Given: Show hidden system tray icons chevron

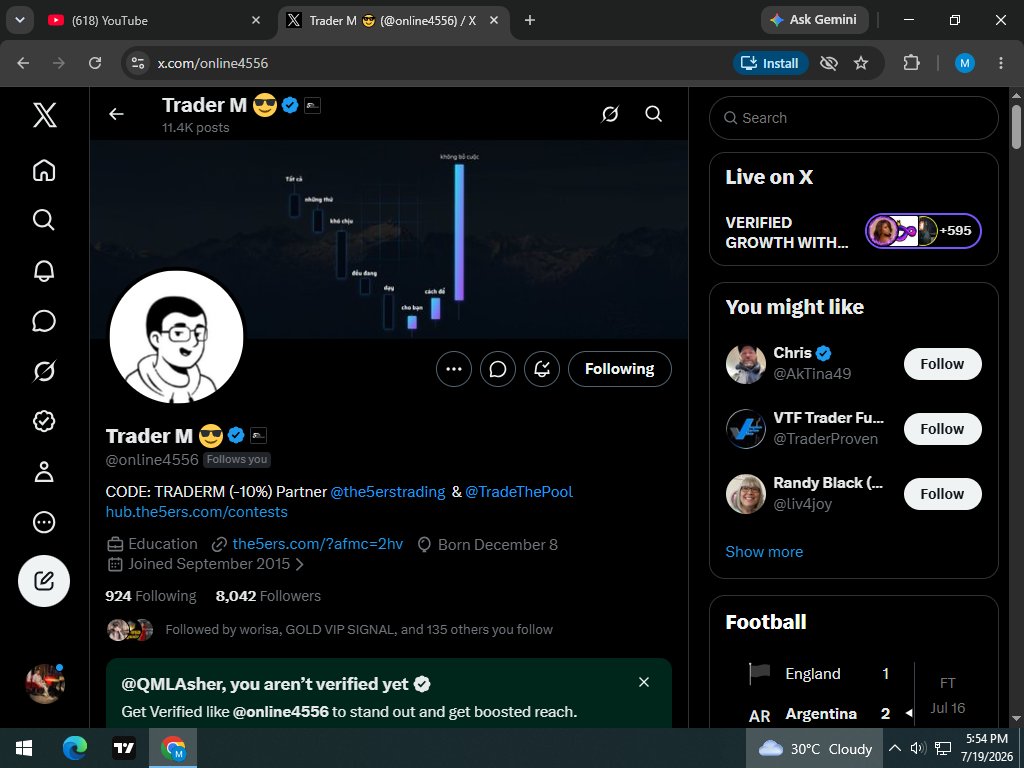Looking at the screenshot, I should [895, 748].
